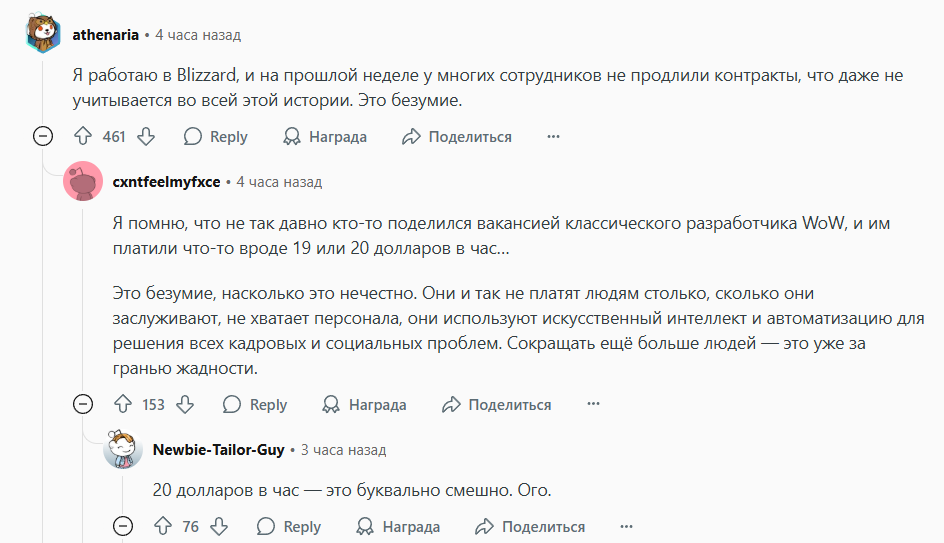Upvote athenaria's comment about Blizzard
Screen dimensions: 944x543
pos(83,137)
